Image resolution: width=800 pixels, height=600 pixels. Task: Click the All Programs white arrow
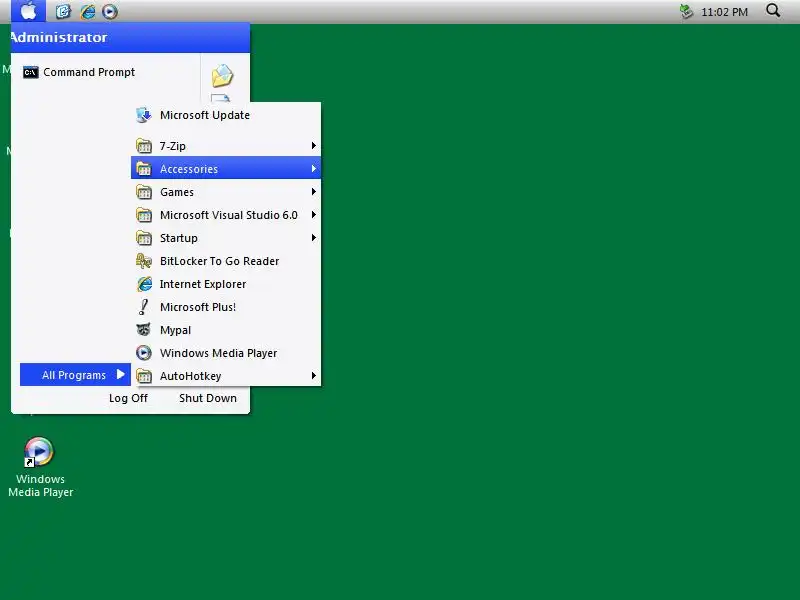pyautogui.click(x=120, y=374)
